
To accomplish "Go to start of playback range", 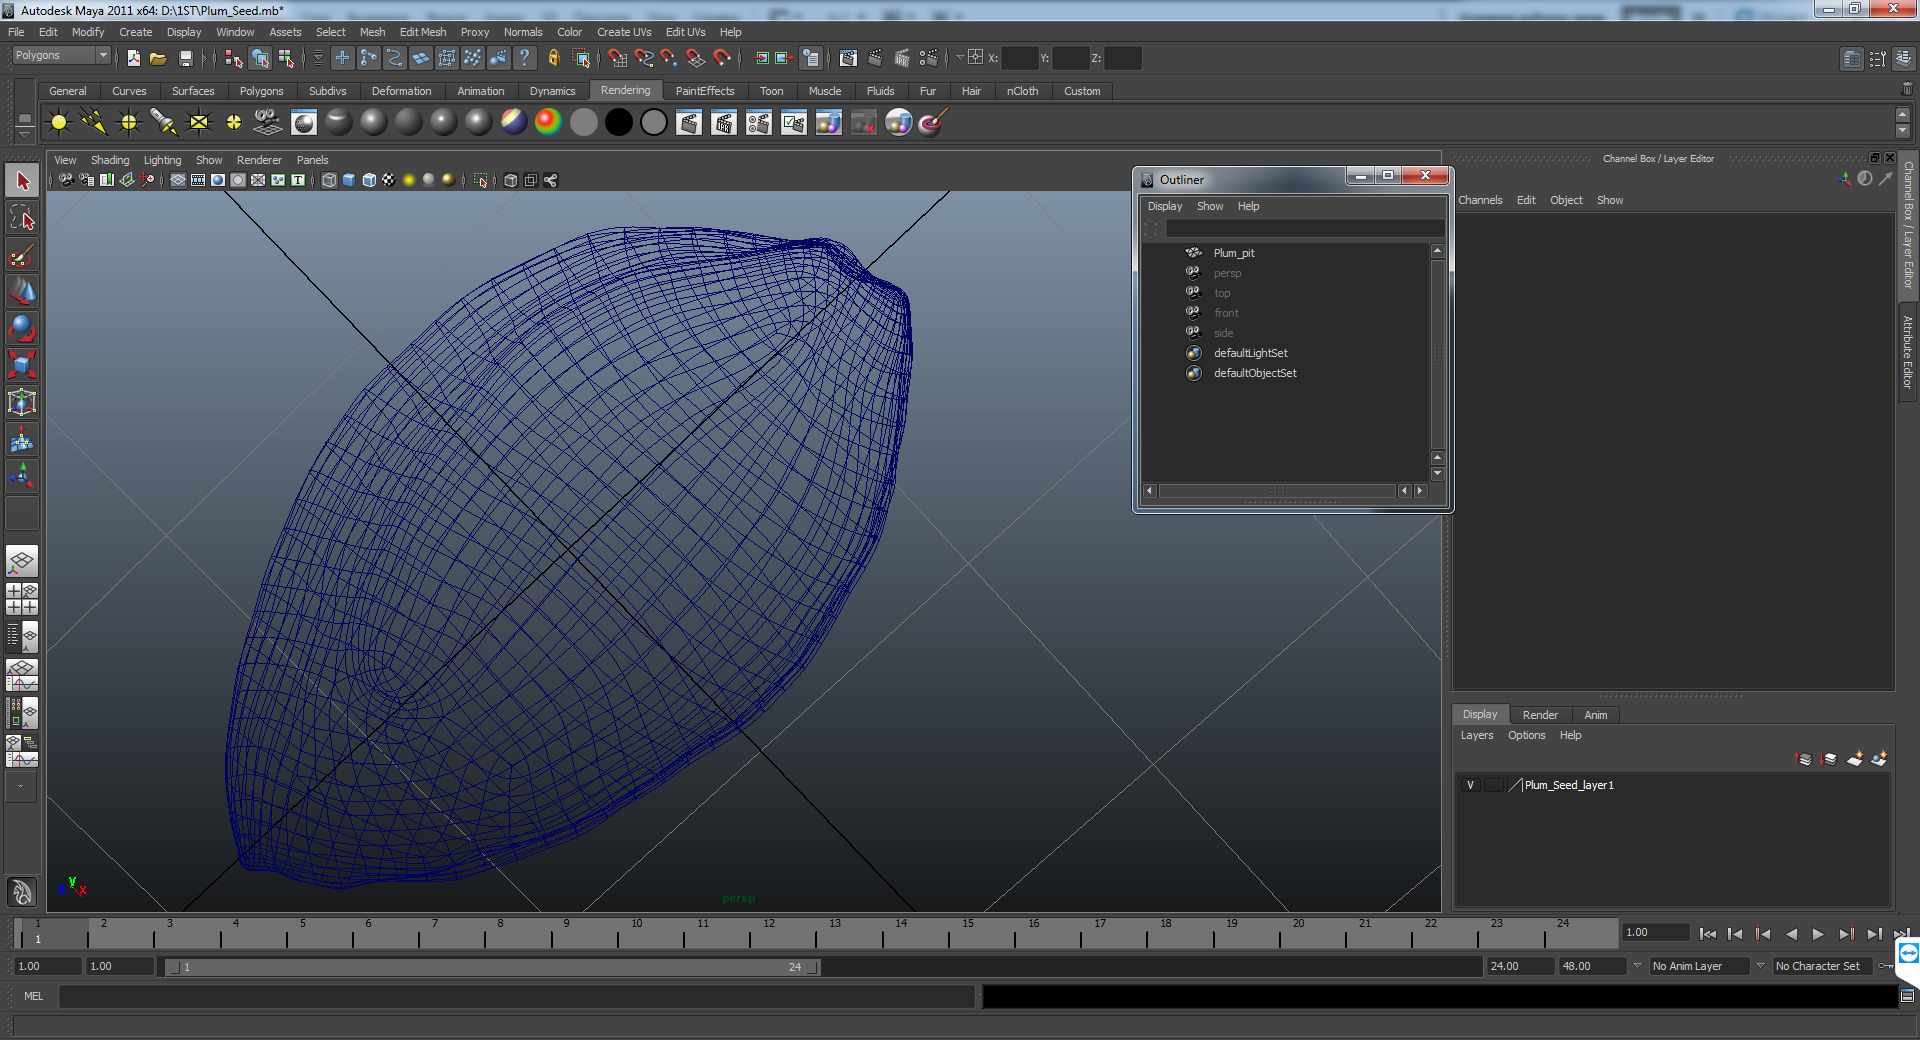I will (x=1708, y=934).
